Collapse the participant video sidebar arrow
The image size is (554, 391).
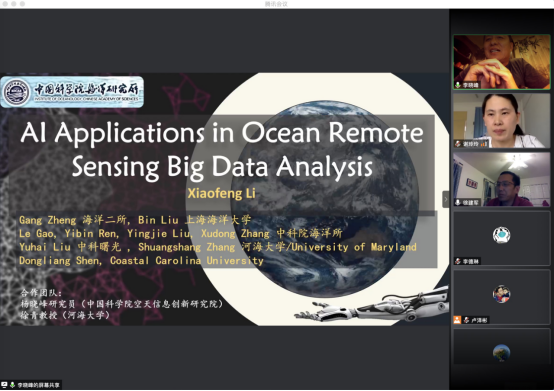tap(446, 199)
